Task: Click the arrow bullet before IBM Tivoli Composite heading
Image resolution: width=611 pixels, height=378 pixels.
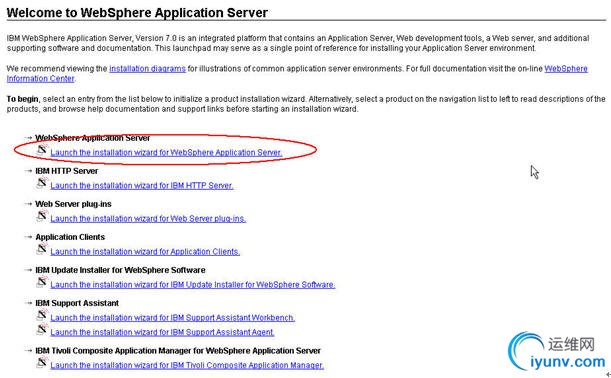Action: tap(28, 350)
